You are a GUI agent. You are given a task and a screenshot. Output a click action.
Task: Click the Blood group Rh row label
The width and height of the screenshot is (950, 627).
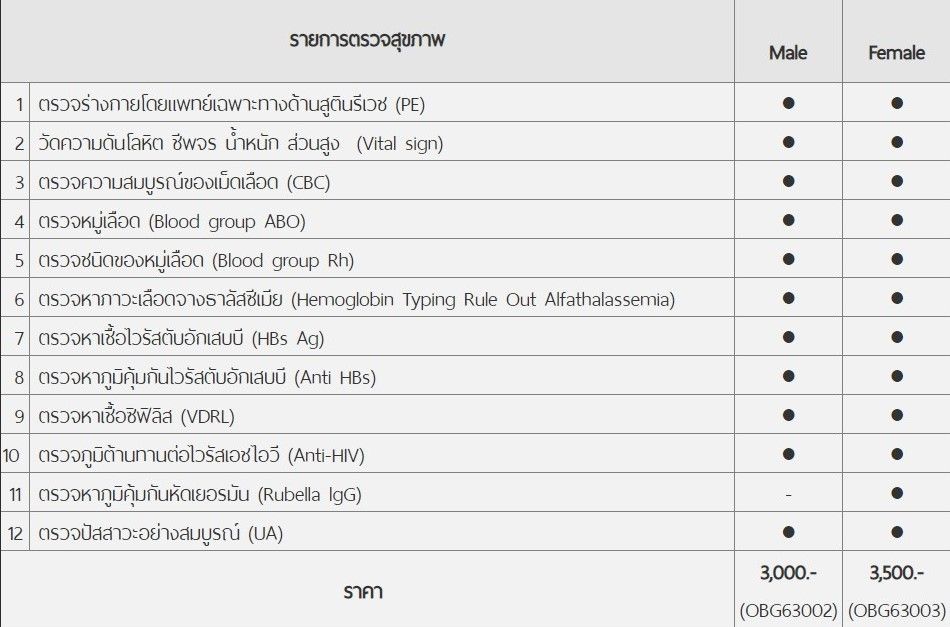196,260
